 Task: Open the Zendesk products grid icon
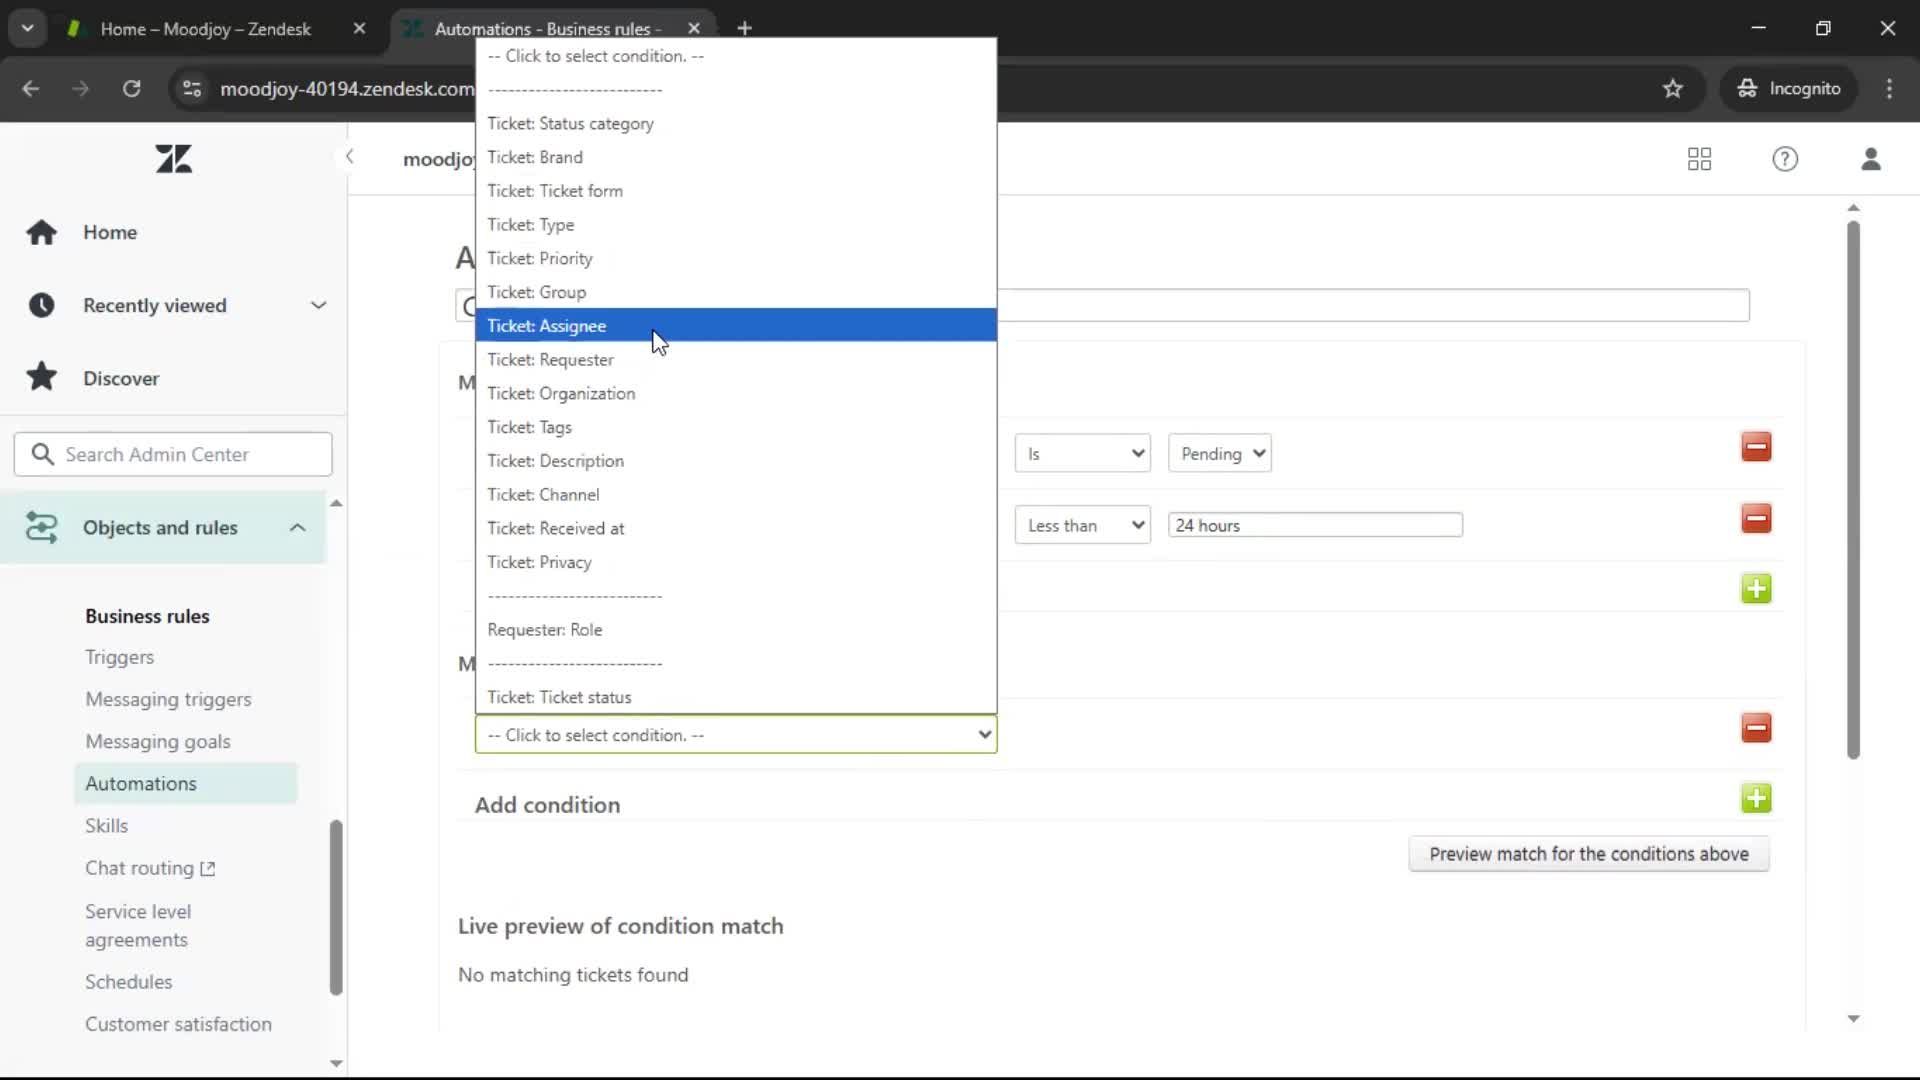click(x=1699, y=159)
